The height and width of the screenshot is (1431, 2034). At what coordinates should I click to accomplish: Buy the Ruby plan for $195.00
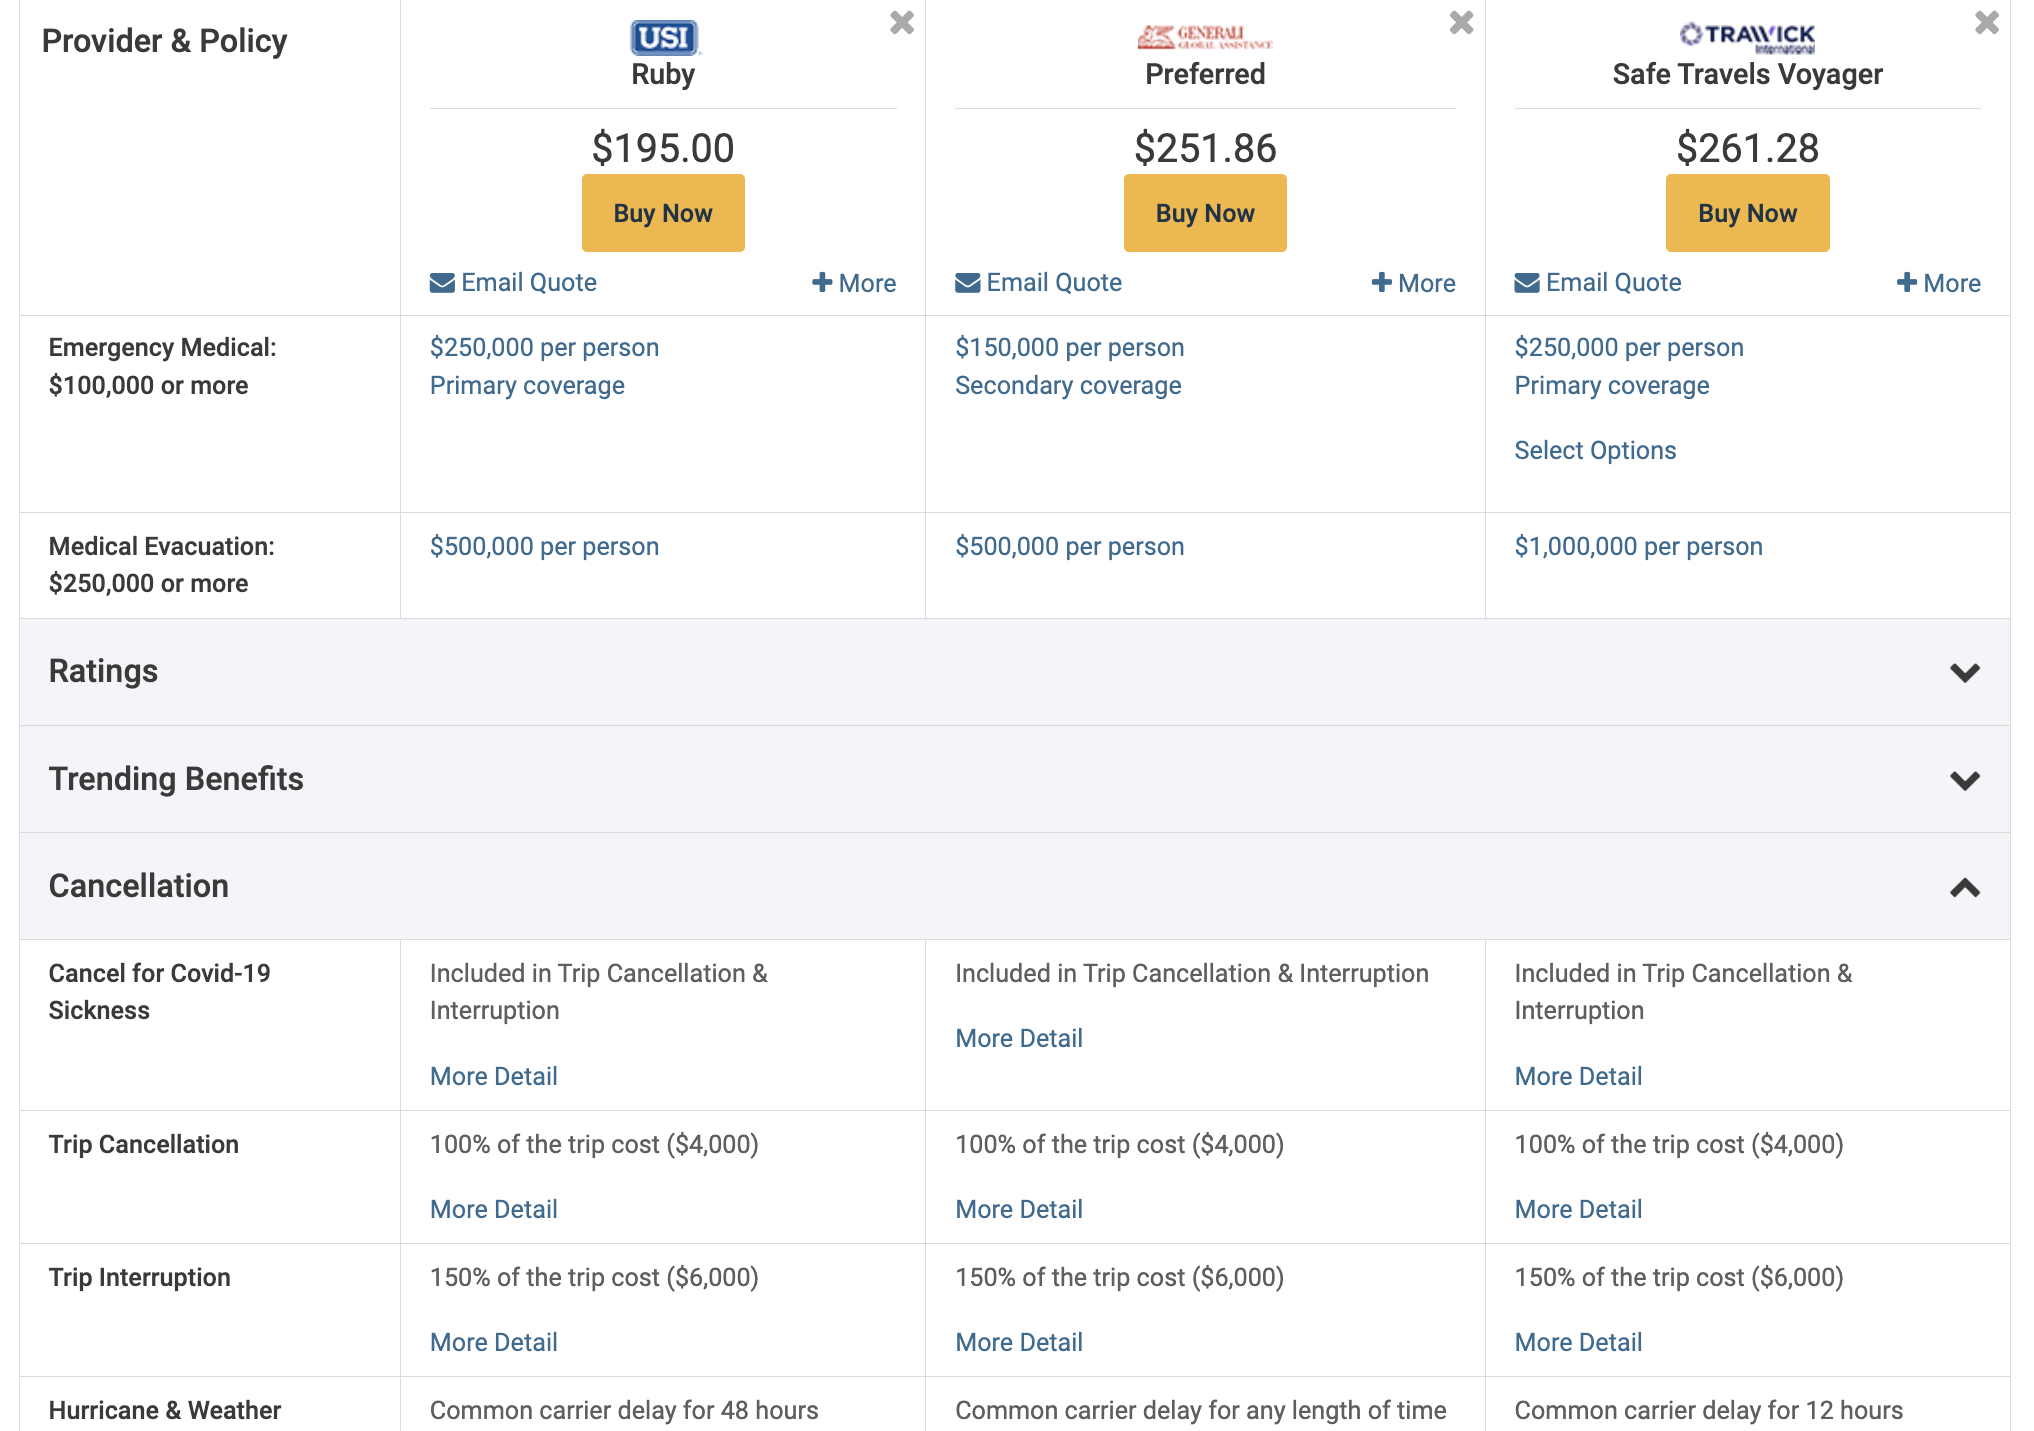coord(663,213)
